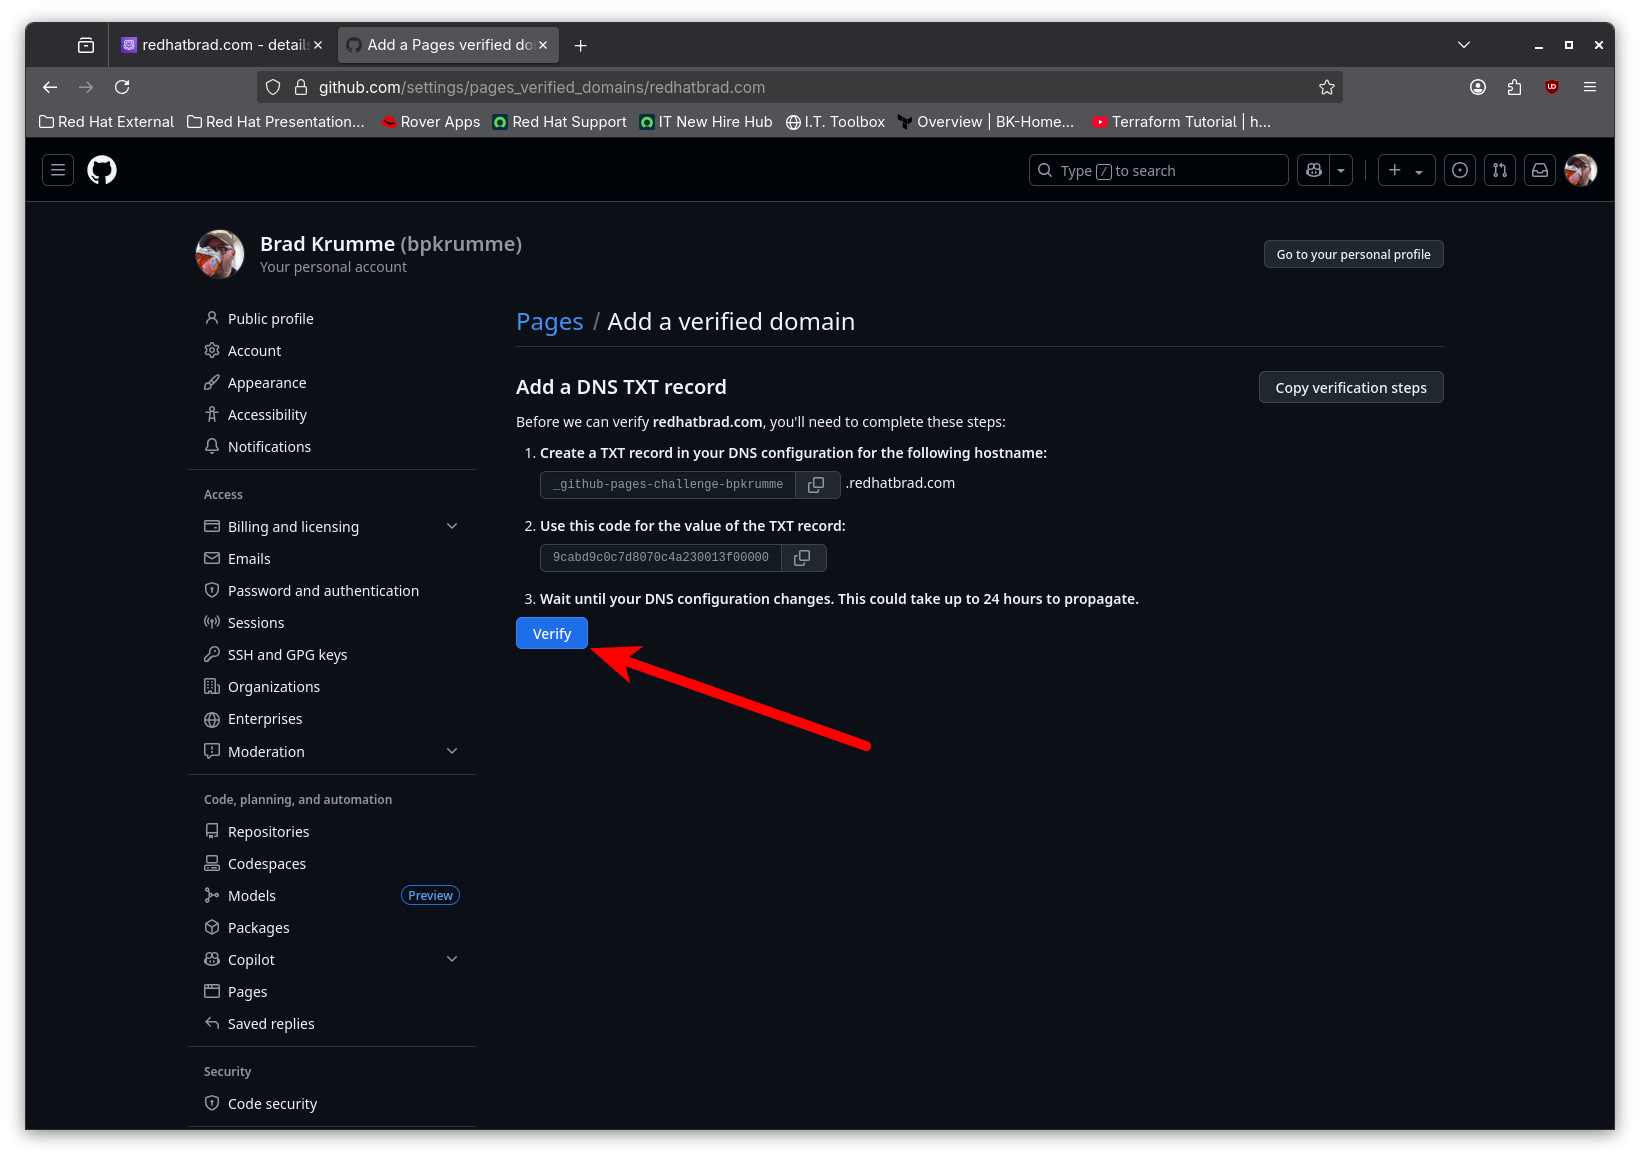Open Organizations settings
Viewport: 1640px width, 1158px height.
332,686
